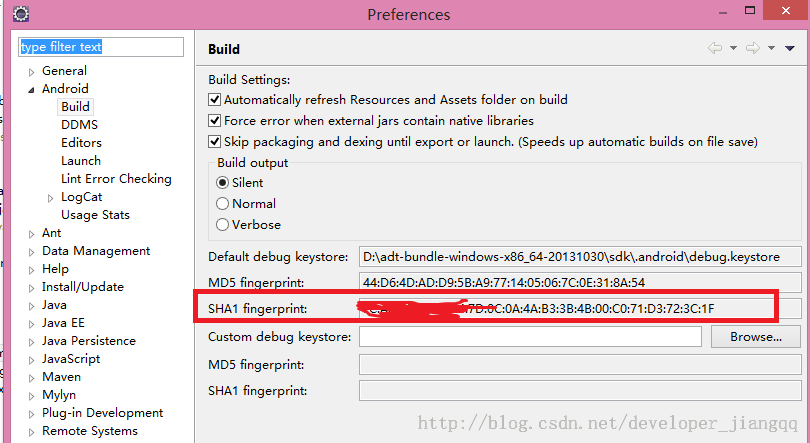The height and width of the screenshot is (443, 810).
Task: Select the Normal build output option
Action: (222, 204)
